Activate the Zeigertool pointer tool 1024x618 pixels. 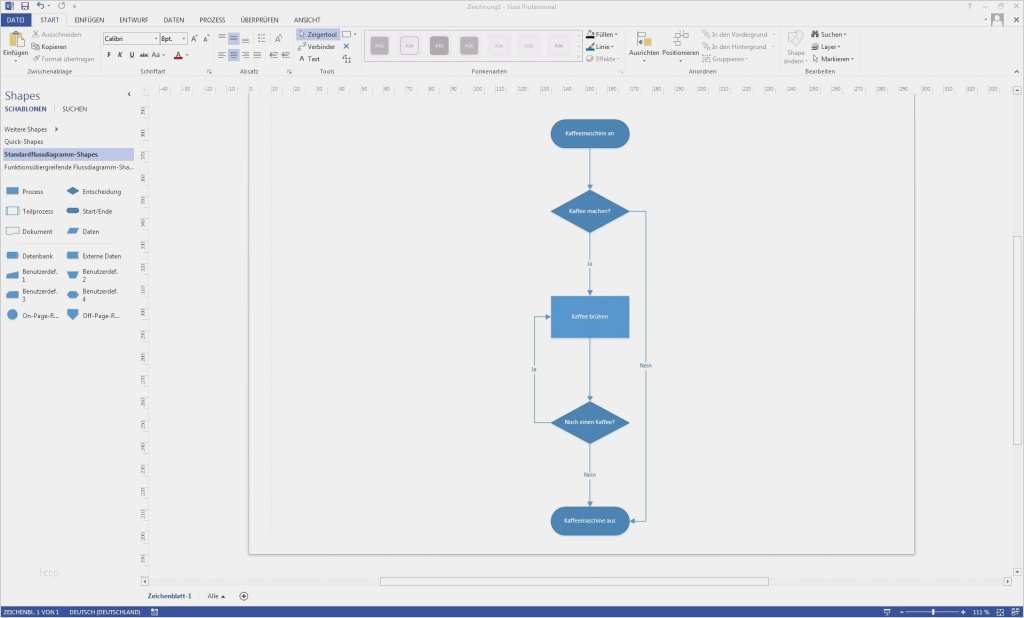point(317,34)
